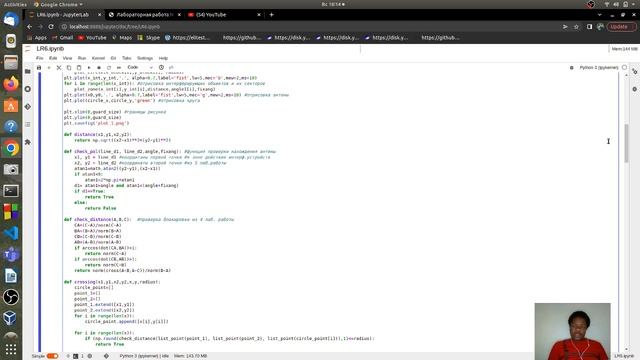Click the clock icon in the notebook toolbar

tap(161, 67)
